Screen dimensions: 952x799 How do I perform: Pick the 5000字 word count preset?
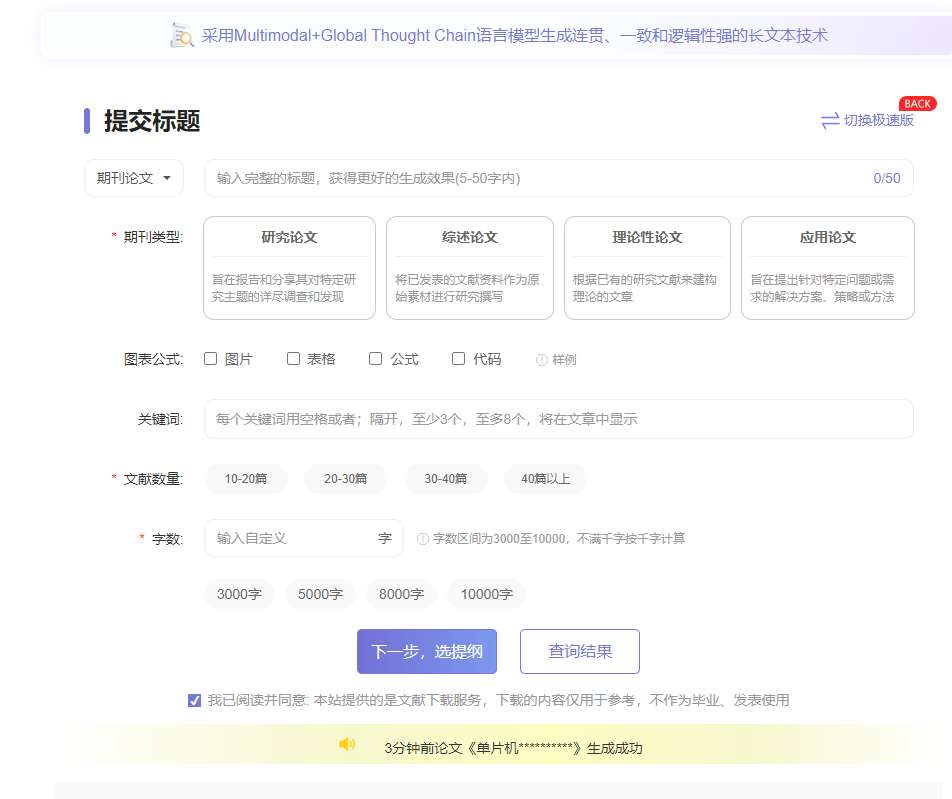pyautogui.click(x=320, y=594)
